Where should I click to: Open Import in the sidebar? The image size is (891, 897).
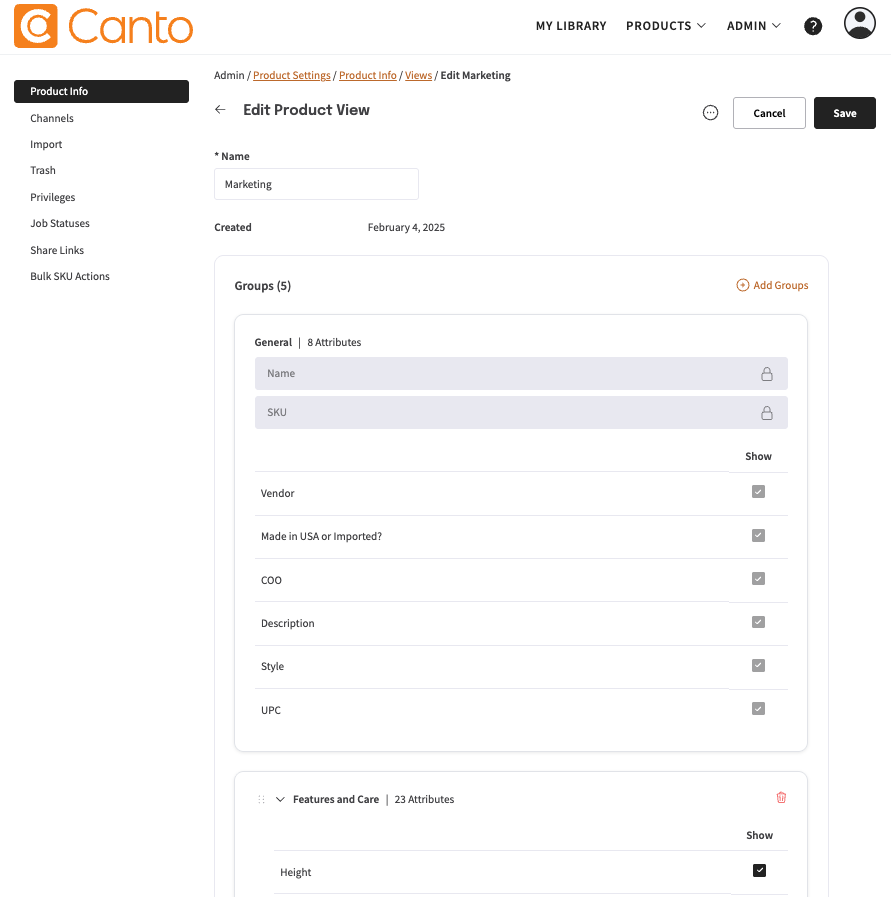[46, 145]
